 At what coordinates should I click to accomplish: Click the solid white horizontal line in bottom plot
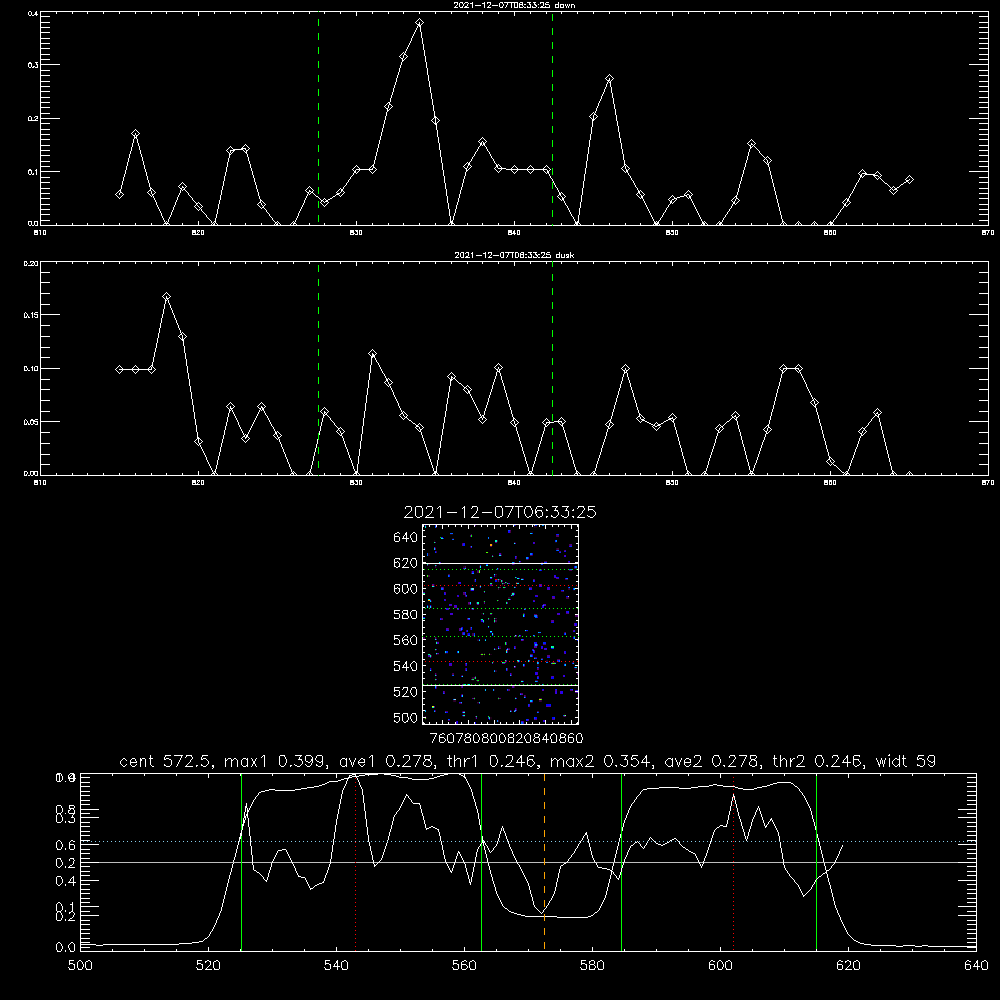pos(528,862)
